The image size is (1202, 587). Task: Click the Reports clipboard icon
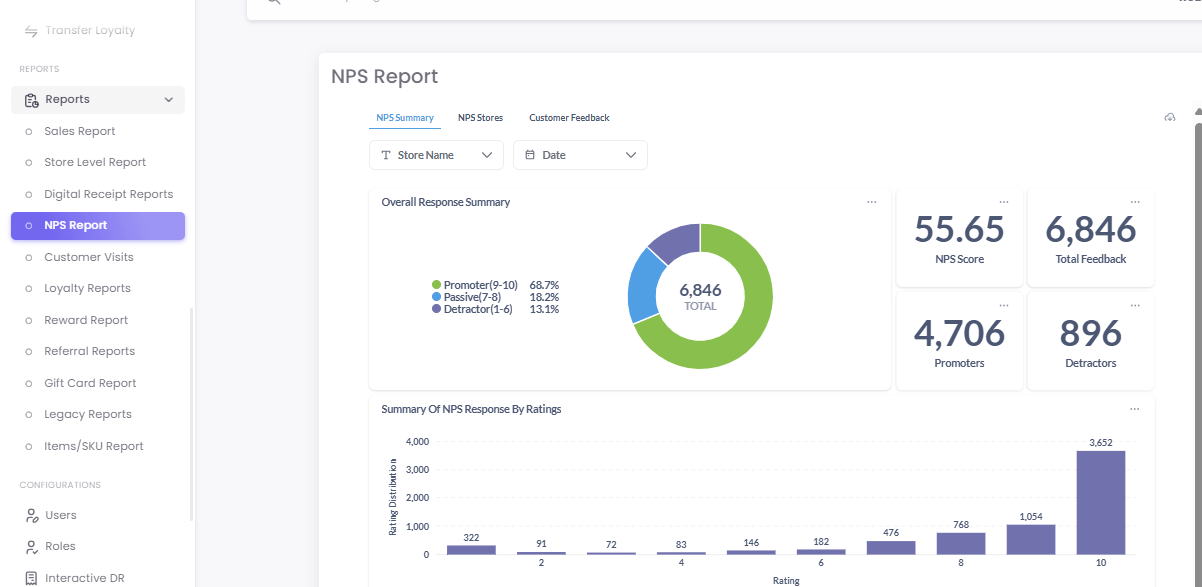pos(31,100)
